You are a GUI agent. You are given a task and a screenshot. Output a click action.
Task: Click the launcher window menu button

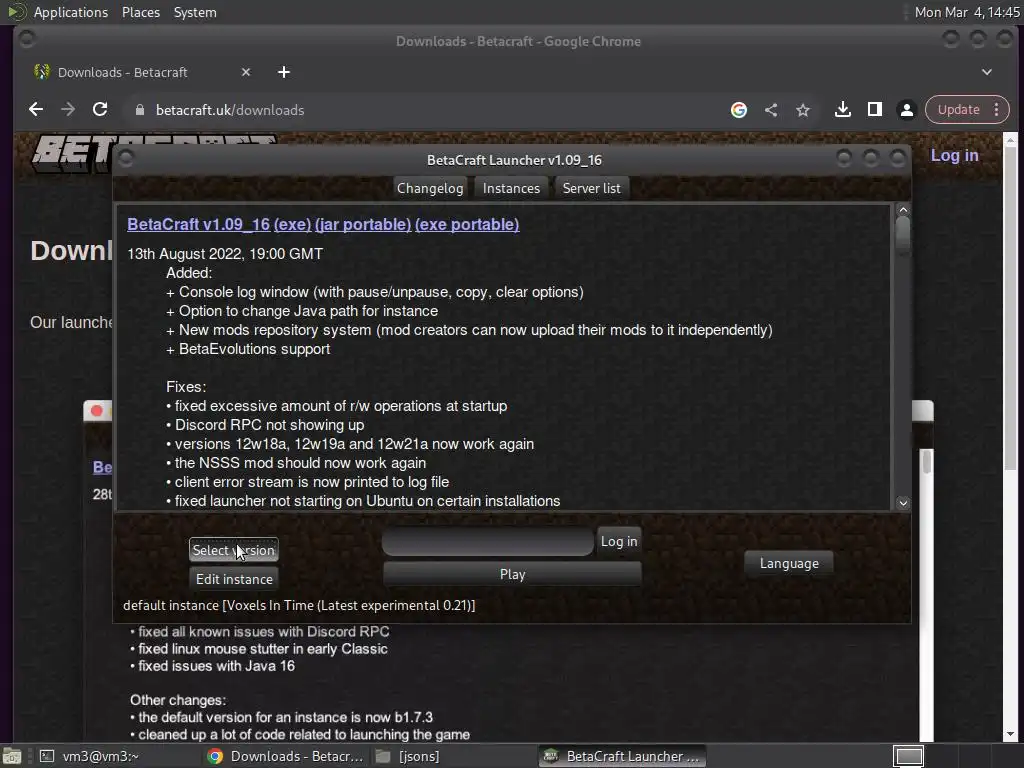pyautogui.click(x=126, y=159)
